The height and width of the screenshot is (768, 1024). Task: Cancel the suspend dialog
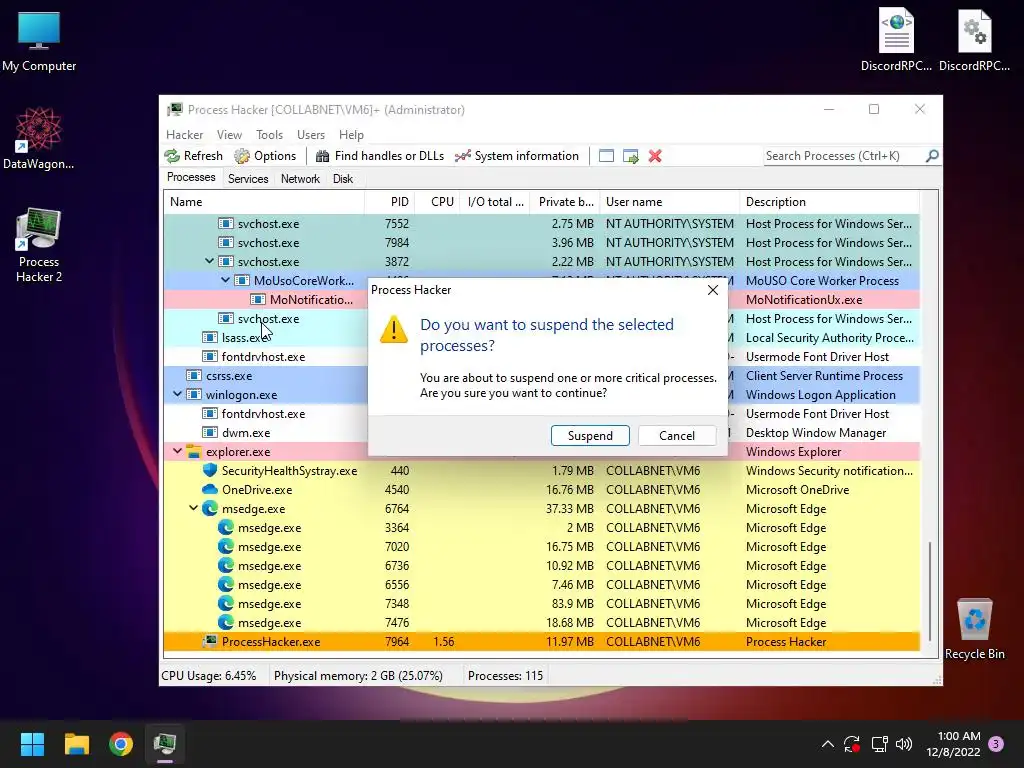(677, 436)
